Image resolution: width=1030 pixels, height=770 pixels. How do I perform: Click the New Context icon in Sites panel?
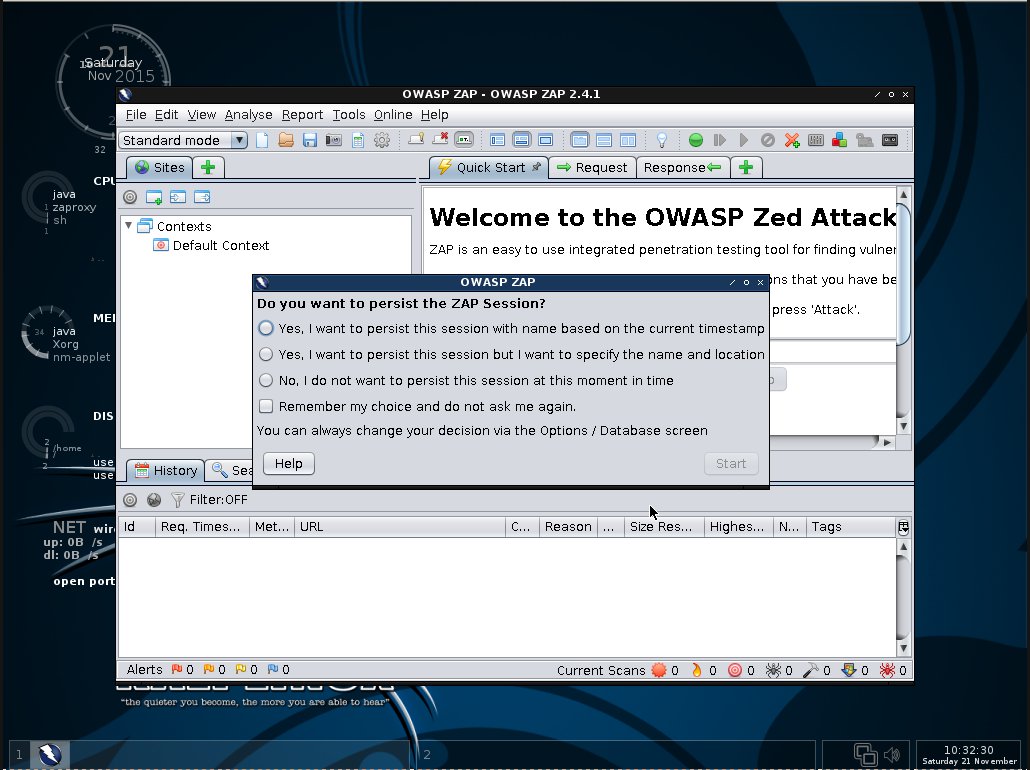(154, 197)
